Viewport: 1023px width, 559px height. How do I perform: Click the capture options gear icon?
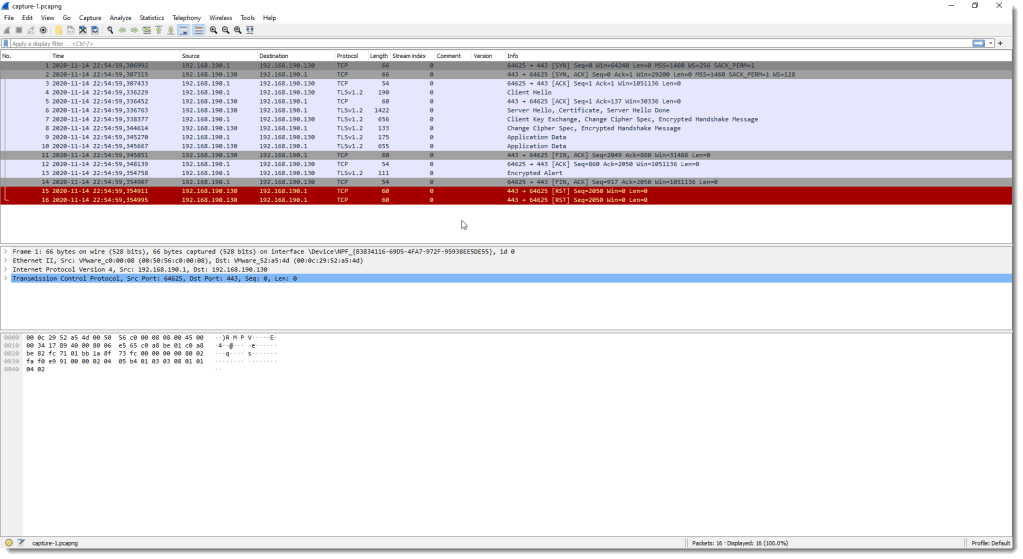click(x=43, y=30)
